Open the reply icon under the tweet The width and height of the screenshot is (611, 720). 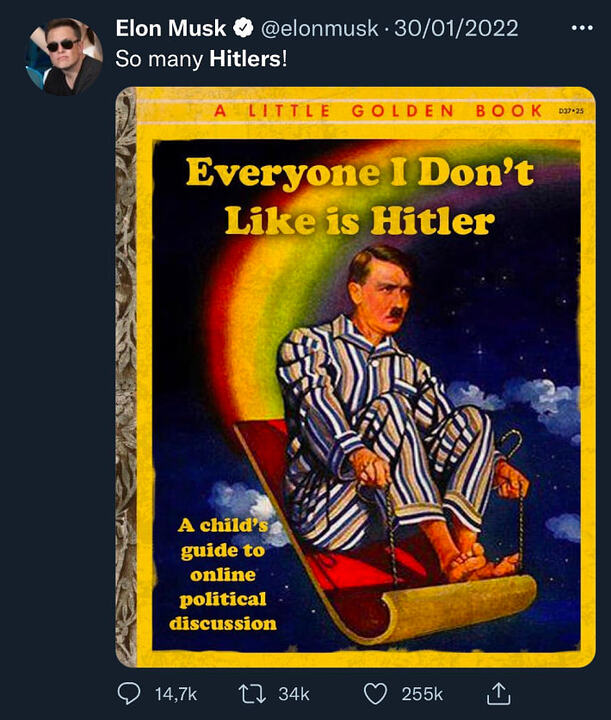click(129, 694)
